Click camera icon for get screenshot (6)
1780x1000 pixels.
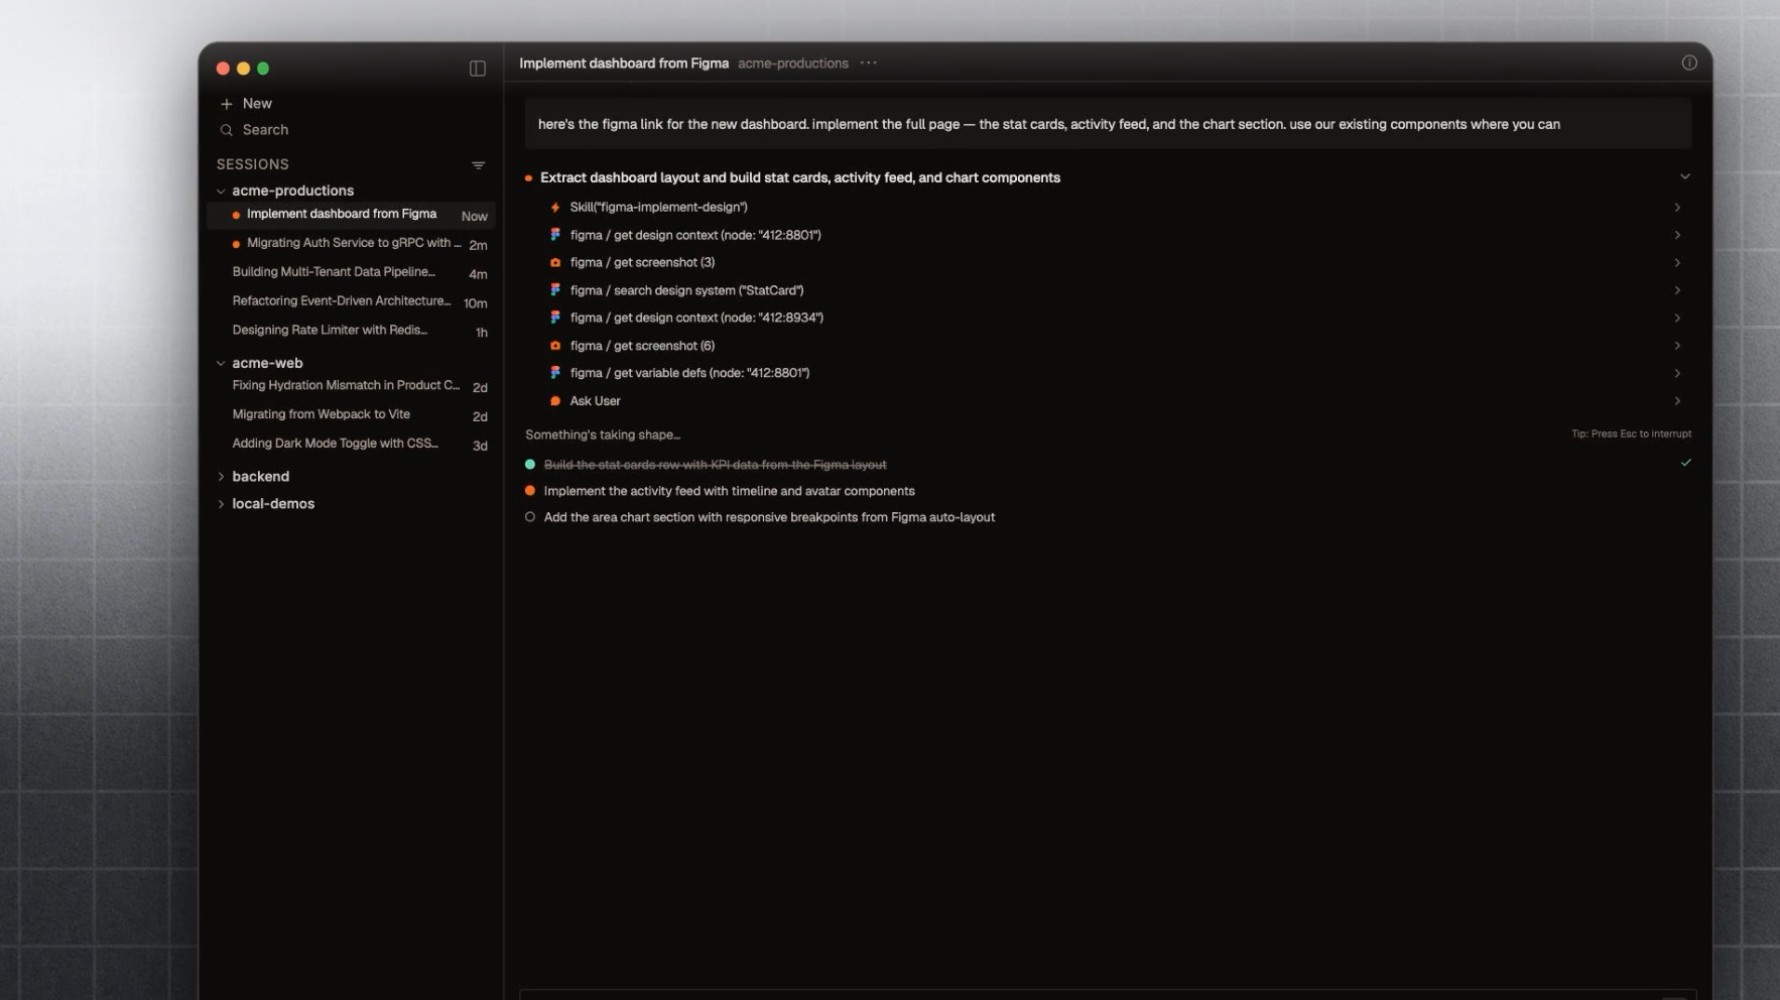pyautogui.click(x=555, y=346)
